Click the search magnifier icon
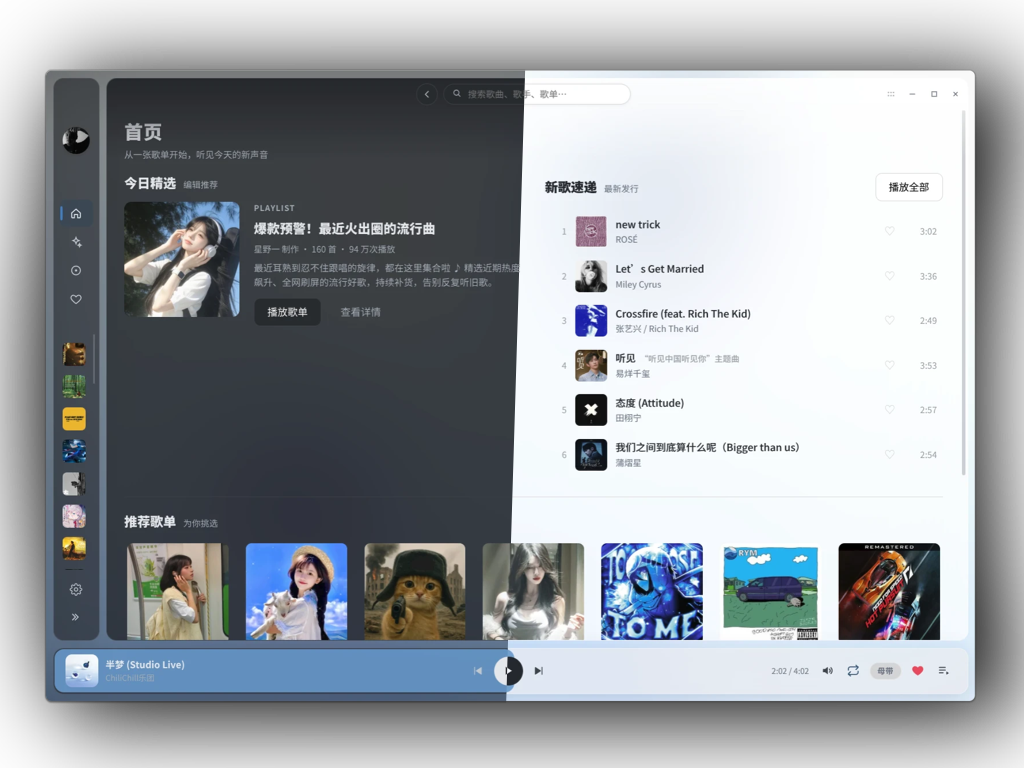The image size is (1024, 768). point(457,93)
